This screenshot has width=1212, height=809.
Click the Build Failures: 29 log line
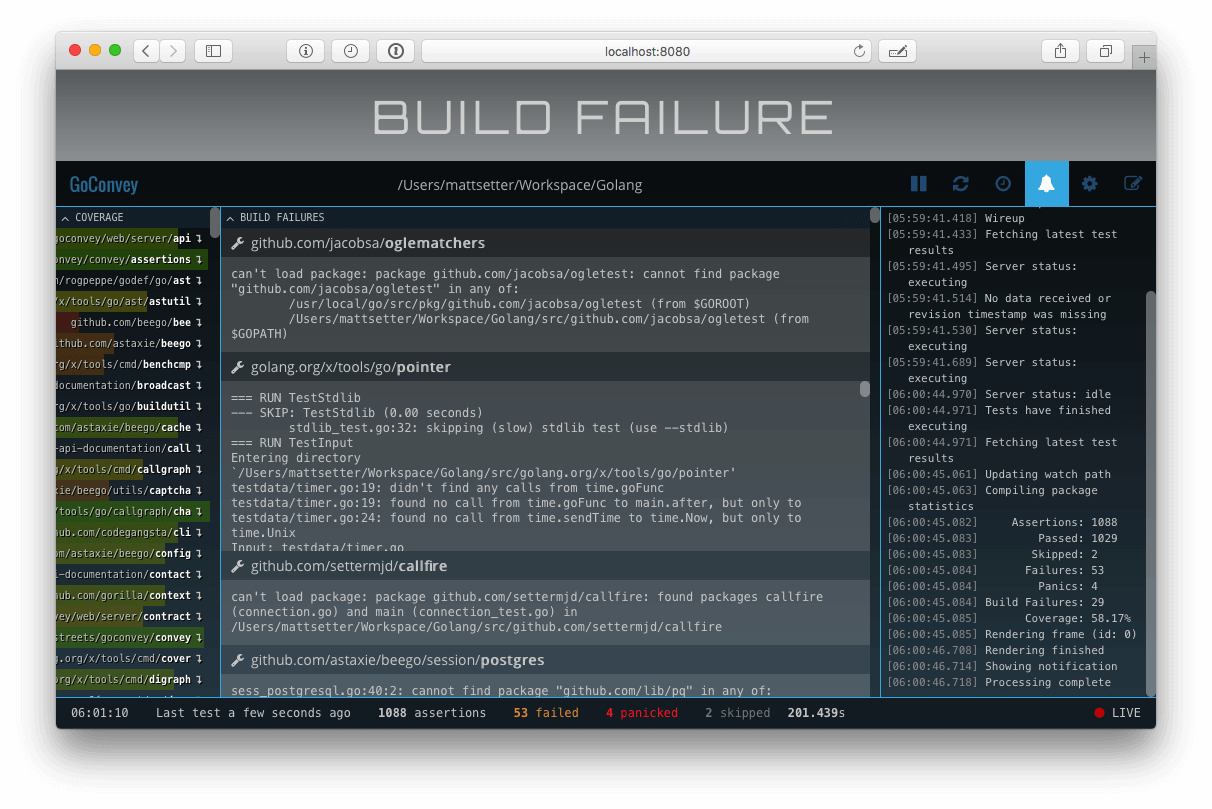click(x=1012, y=602)
